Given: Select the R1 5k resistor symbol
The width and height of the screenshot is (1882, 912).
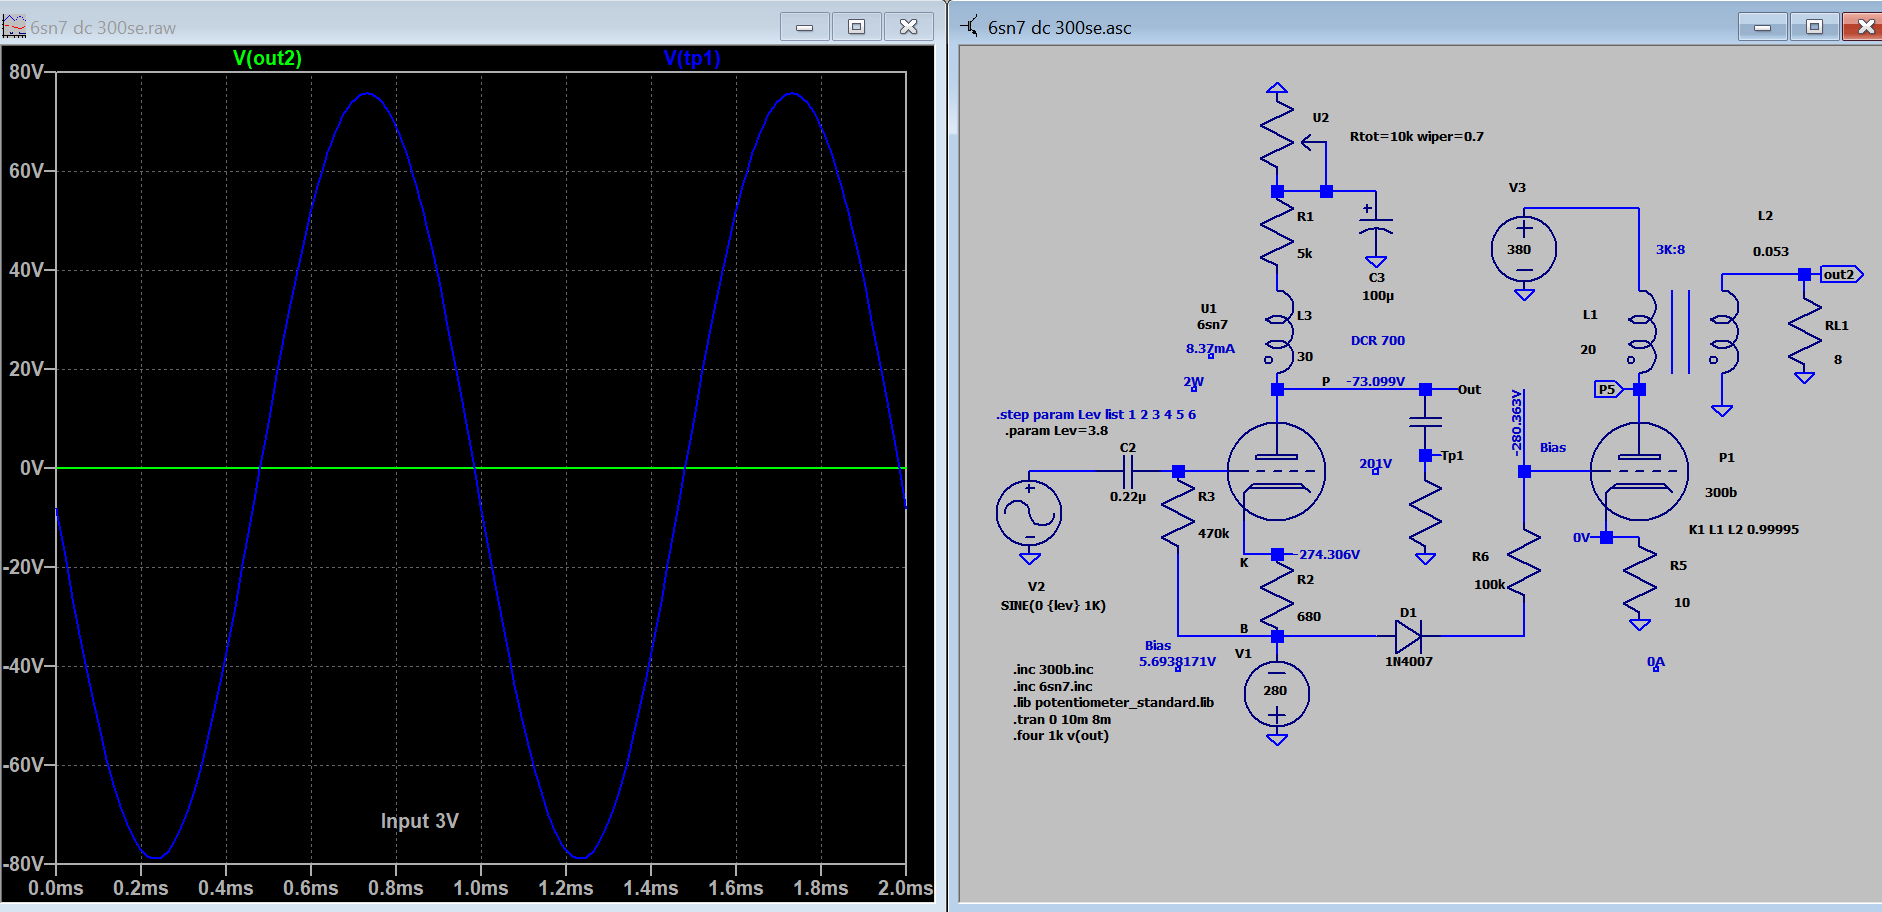Looking at the screenshot, I should click(1277, 235).
